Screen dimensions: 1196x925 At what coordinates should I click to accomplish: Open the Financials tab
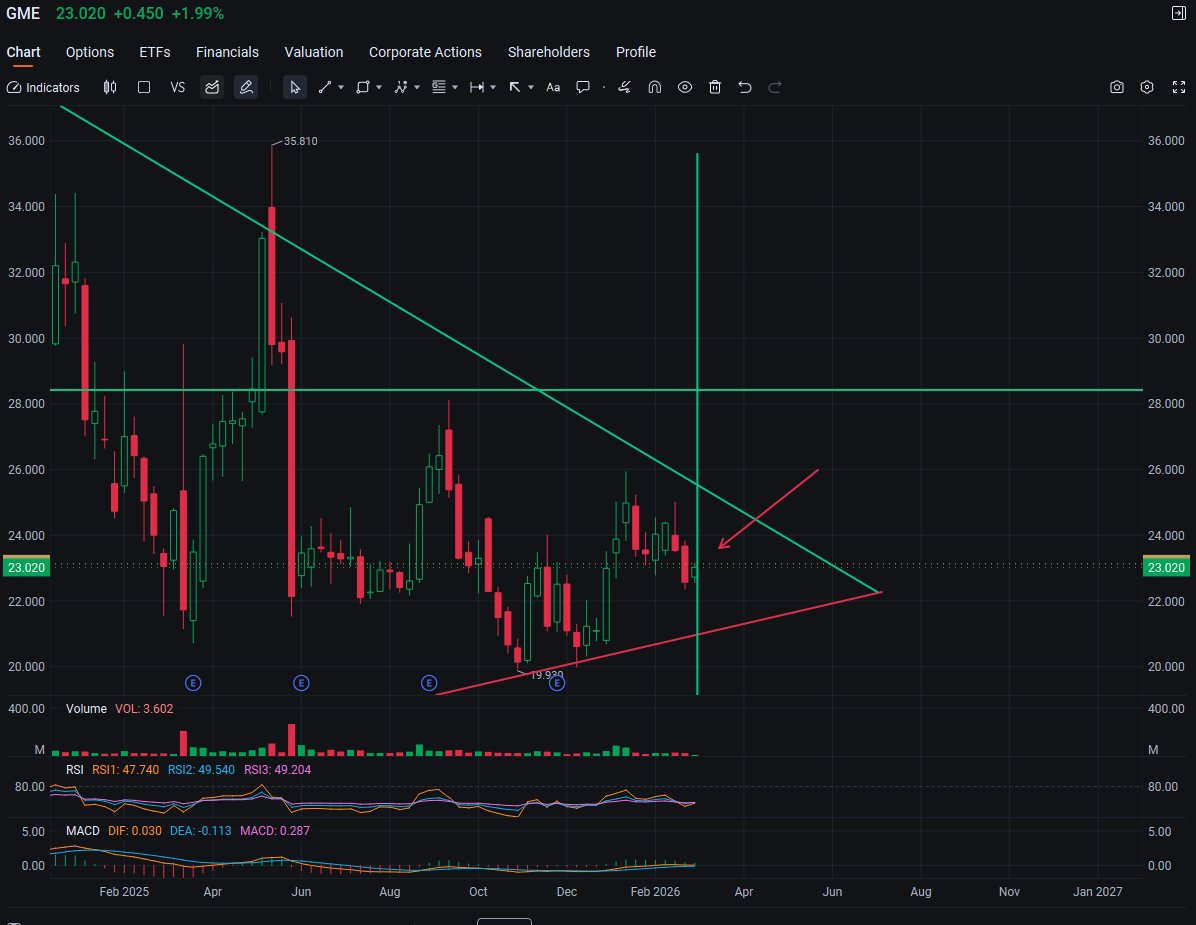227,52
